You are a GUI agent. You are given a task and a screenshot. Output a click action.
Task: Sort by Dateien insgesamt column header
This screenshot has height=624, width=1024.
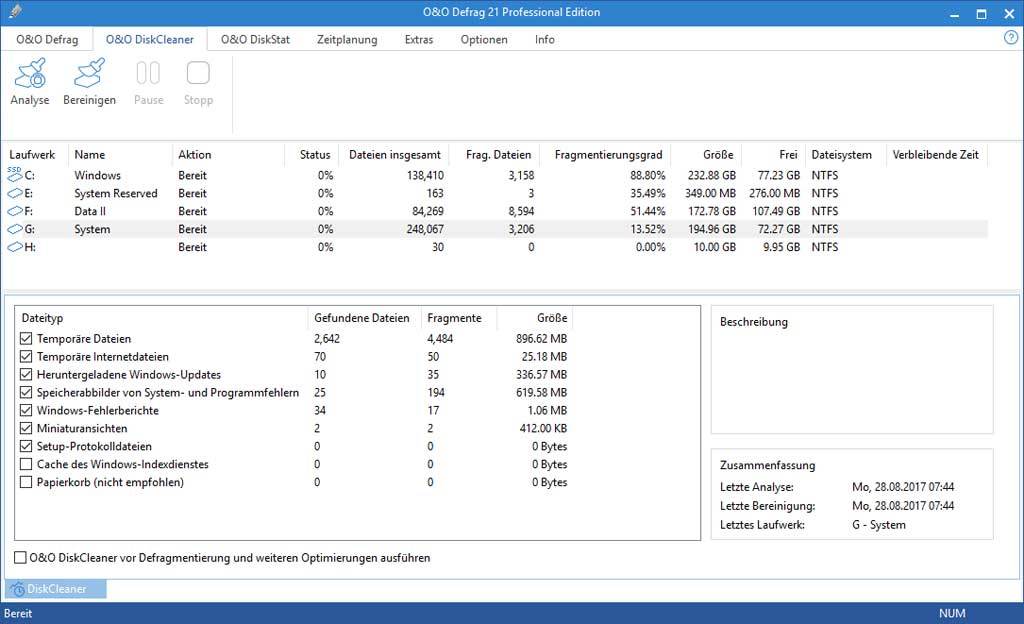394,155
